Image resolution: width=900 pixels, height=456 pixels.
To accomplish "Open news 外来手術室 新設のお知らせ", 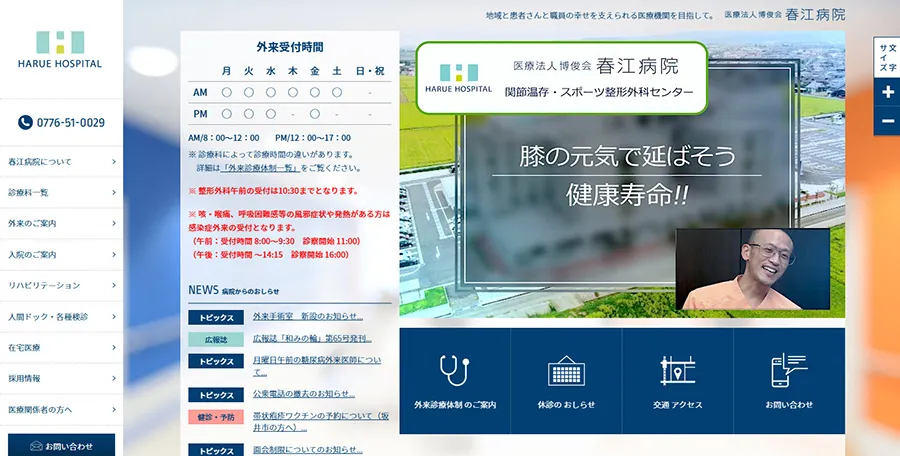I will 308,316.
